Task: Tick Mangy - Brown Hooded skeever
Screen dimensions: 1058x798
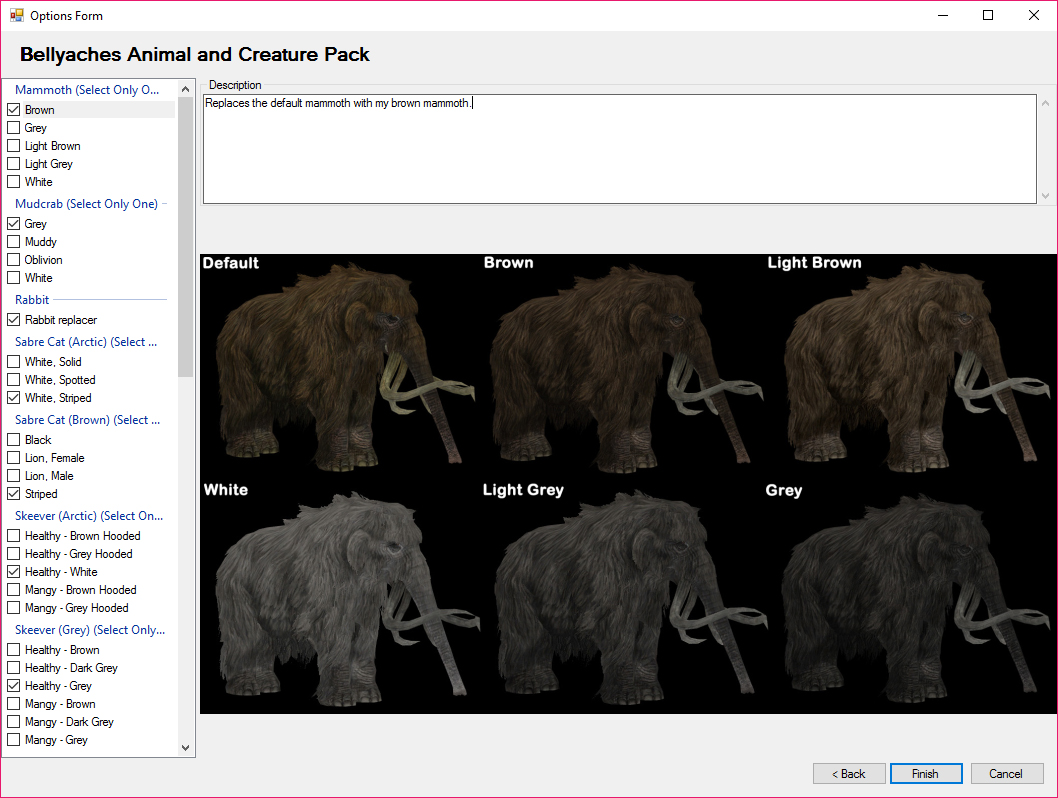Action: (x=13, y=590)
